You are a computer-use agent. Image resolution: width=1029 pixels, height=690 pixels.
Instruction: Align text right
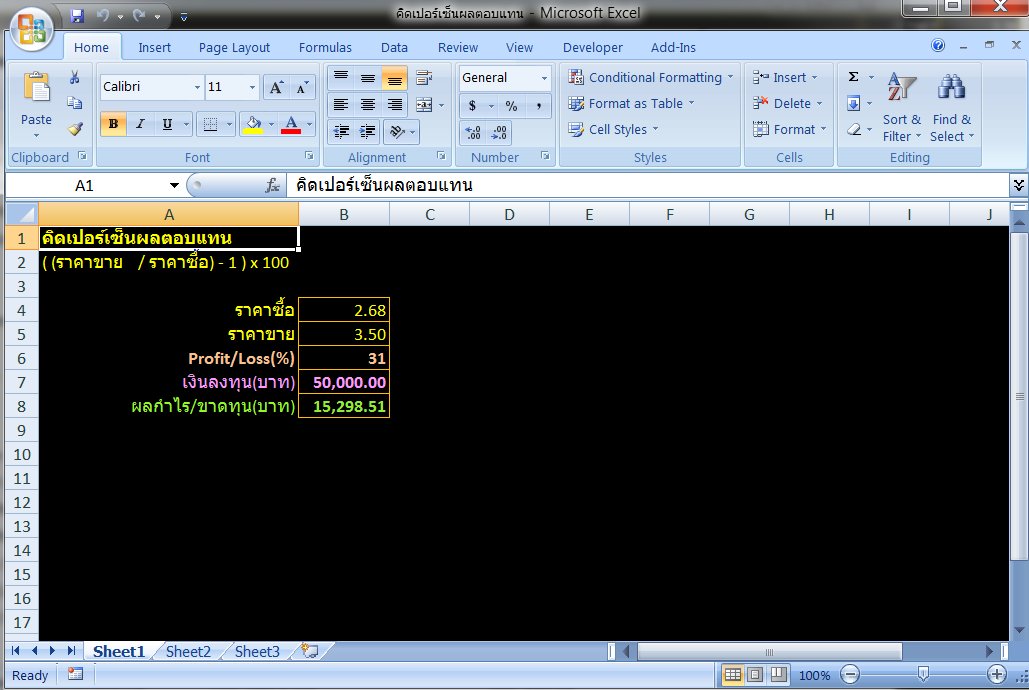tap(394, 104)
